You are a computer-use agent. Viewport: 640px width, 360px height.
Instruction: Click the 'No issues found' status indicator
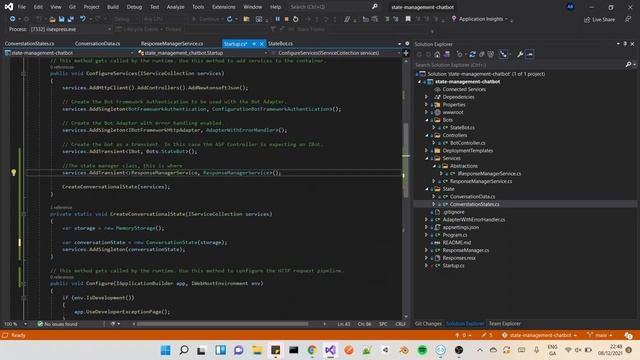[x=57, y=324]
